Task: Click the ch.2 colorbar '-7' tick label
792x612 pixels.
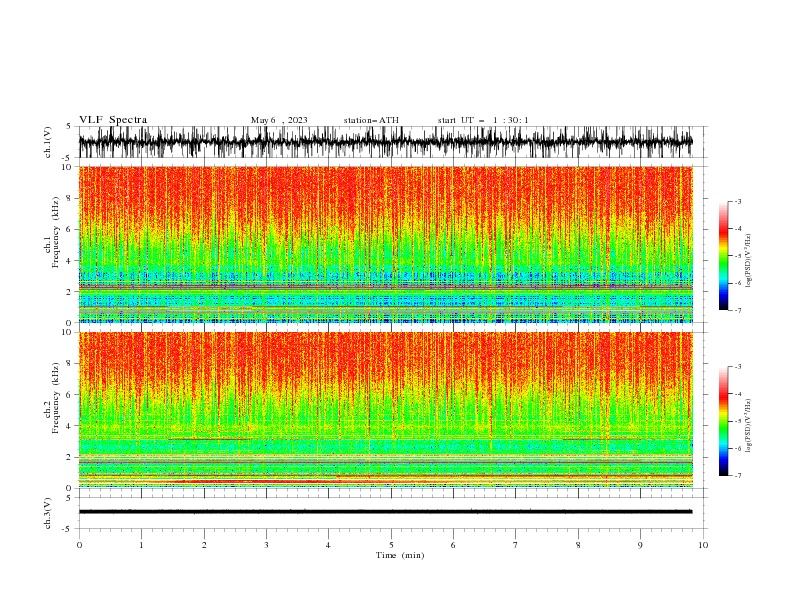Action: 738,476
